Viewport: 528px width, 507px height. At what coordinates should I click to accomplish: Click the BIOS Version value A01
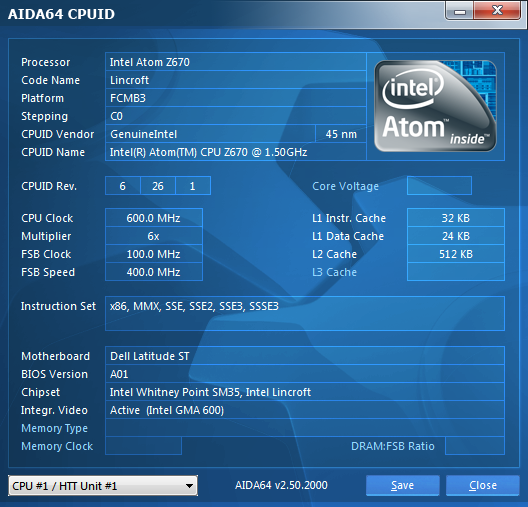305,374
